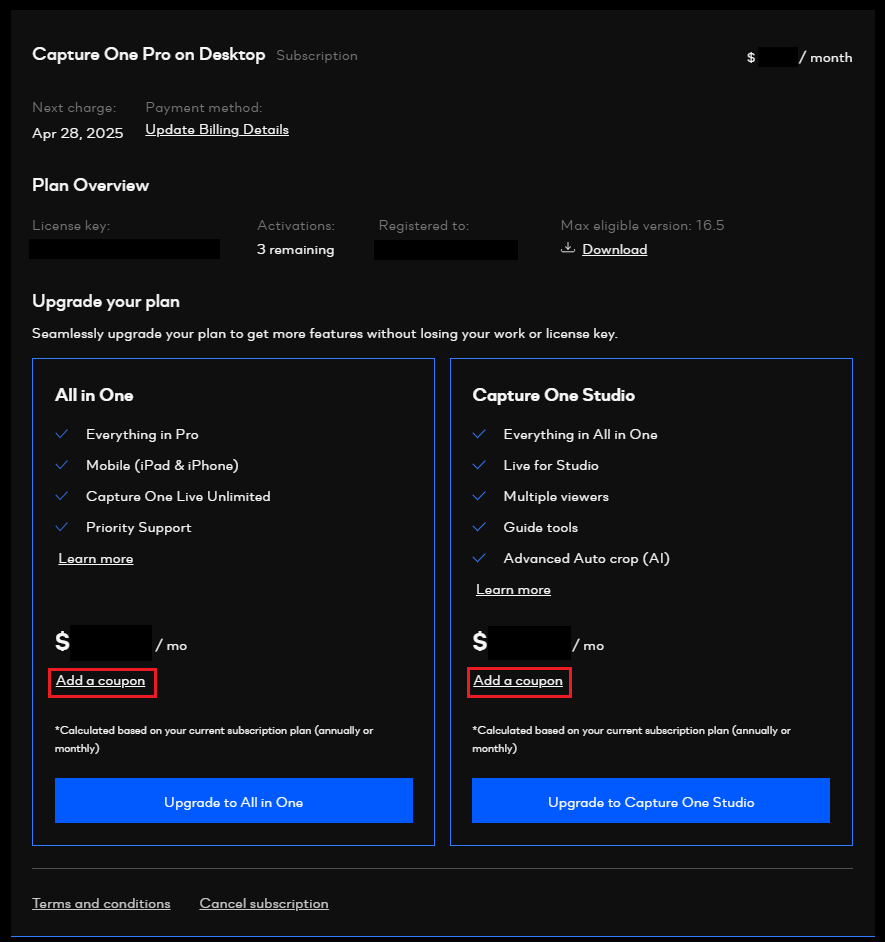Click the Plan Overview heading
This screenshot has height=942, width=885.
pyautogui.click(x=90, y=185)
